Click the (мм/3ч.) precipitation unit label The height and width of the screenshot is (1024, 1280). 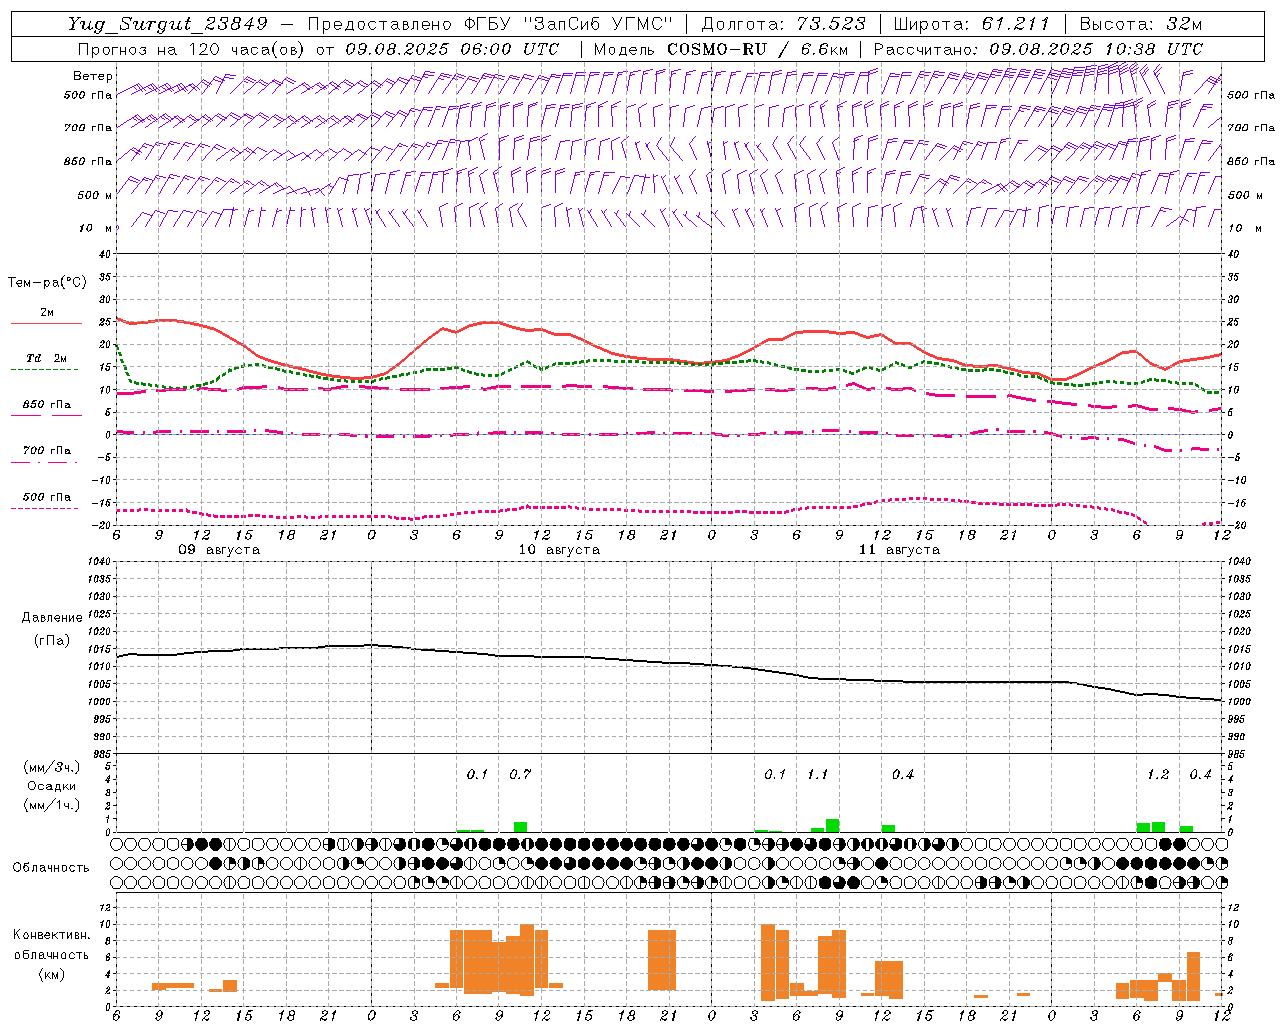[51, 767]
